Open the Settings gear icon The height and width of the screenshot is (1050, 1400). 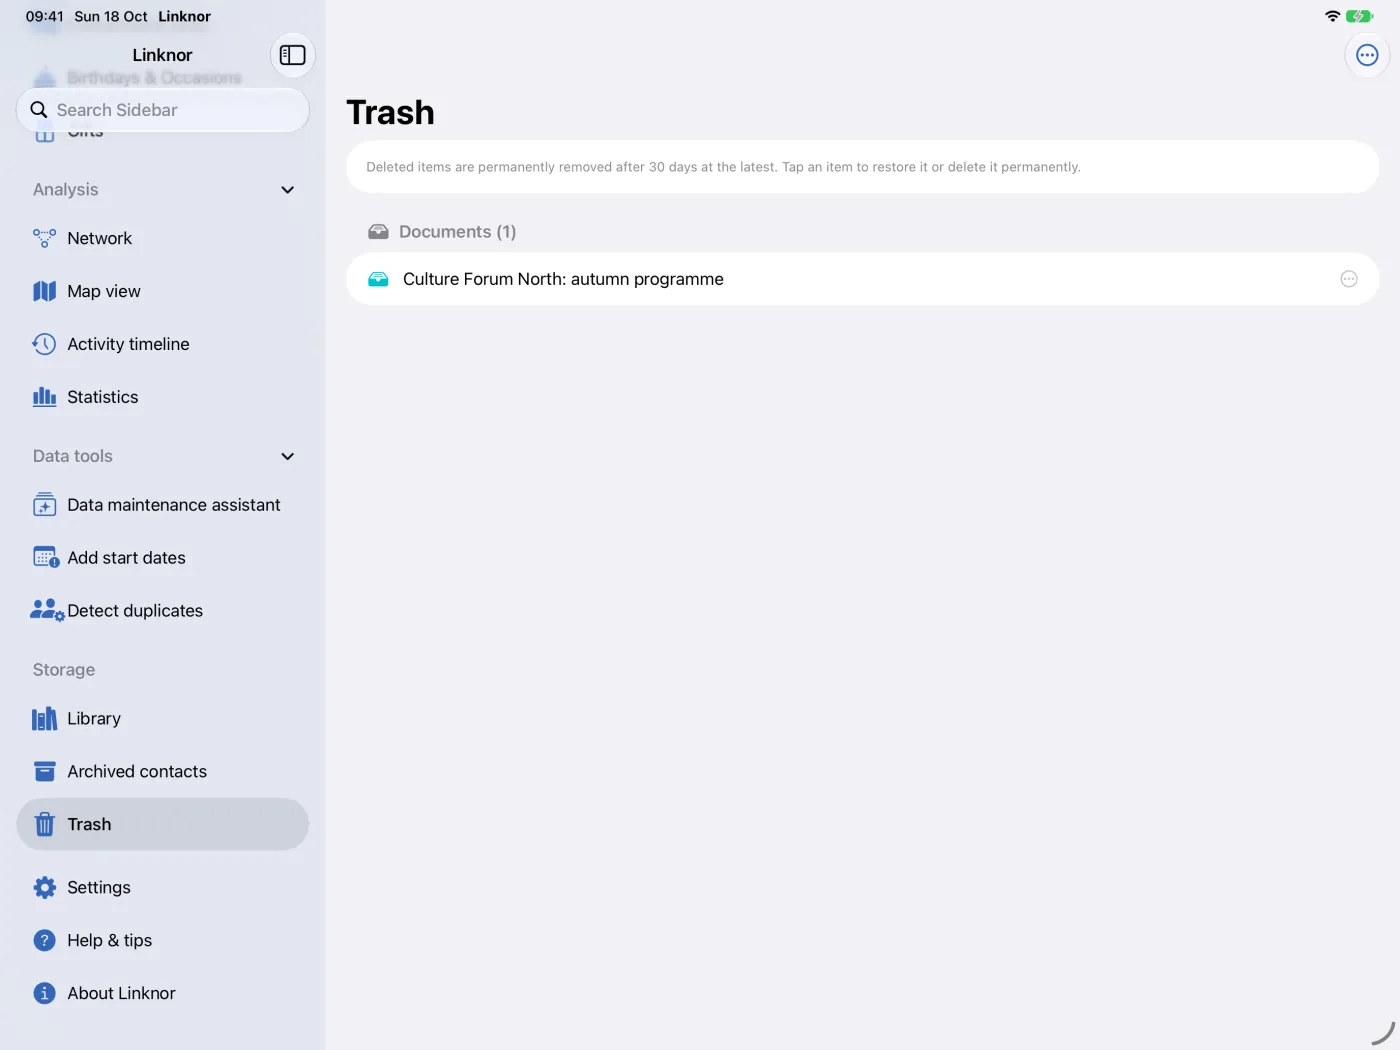tap(44, 887)
